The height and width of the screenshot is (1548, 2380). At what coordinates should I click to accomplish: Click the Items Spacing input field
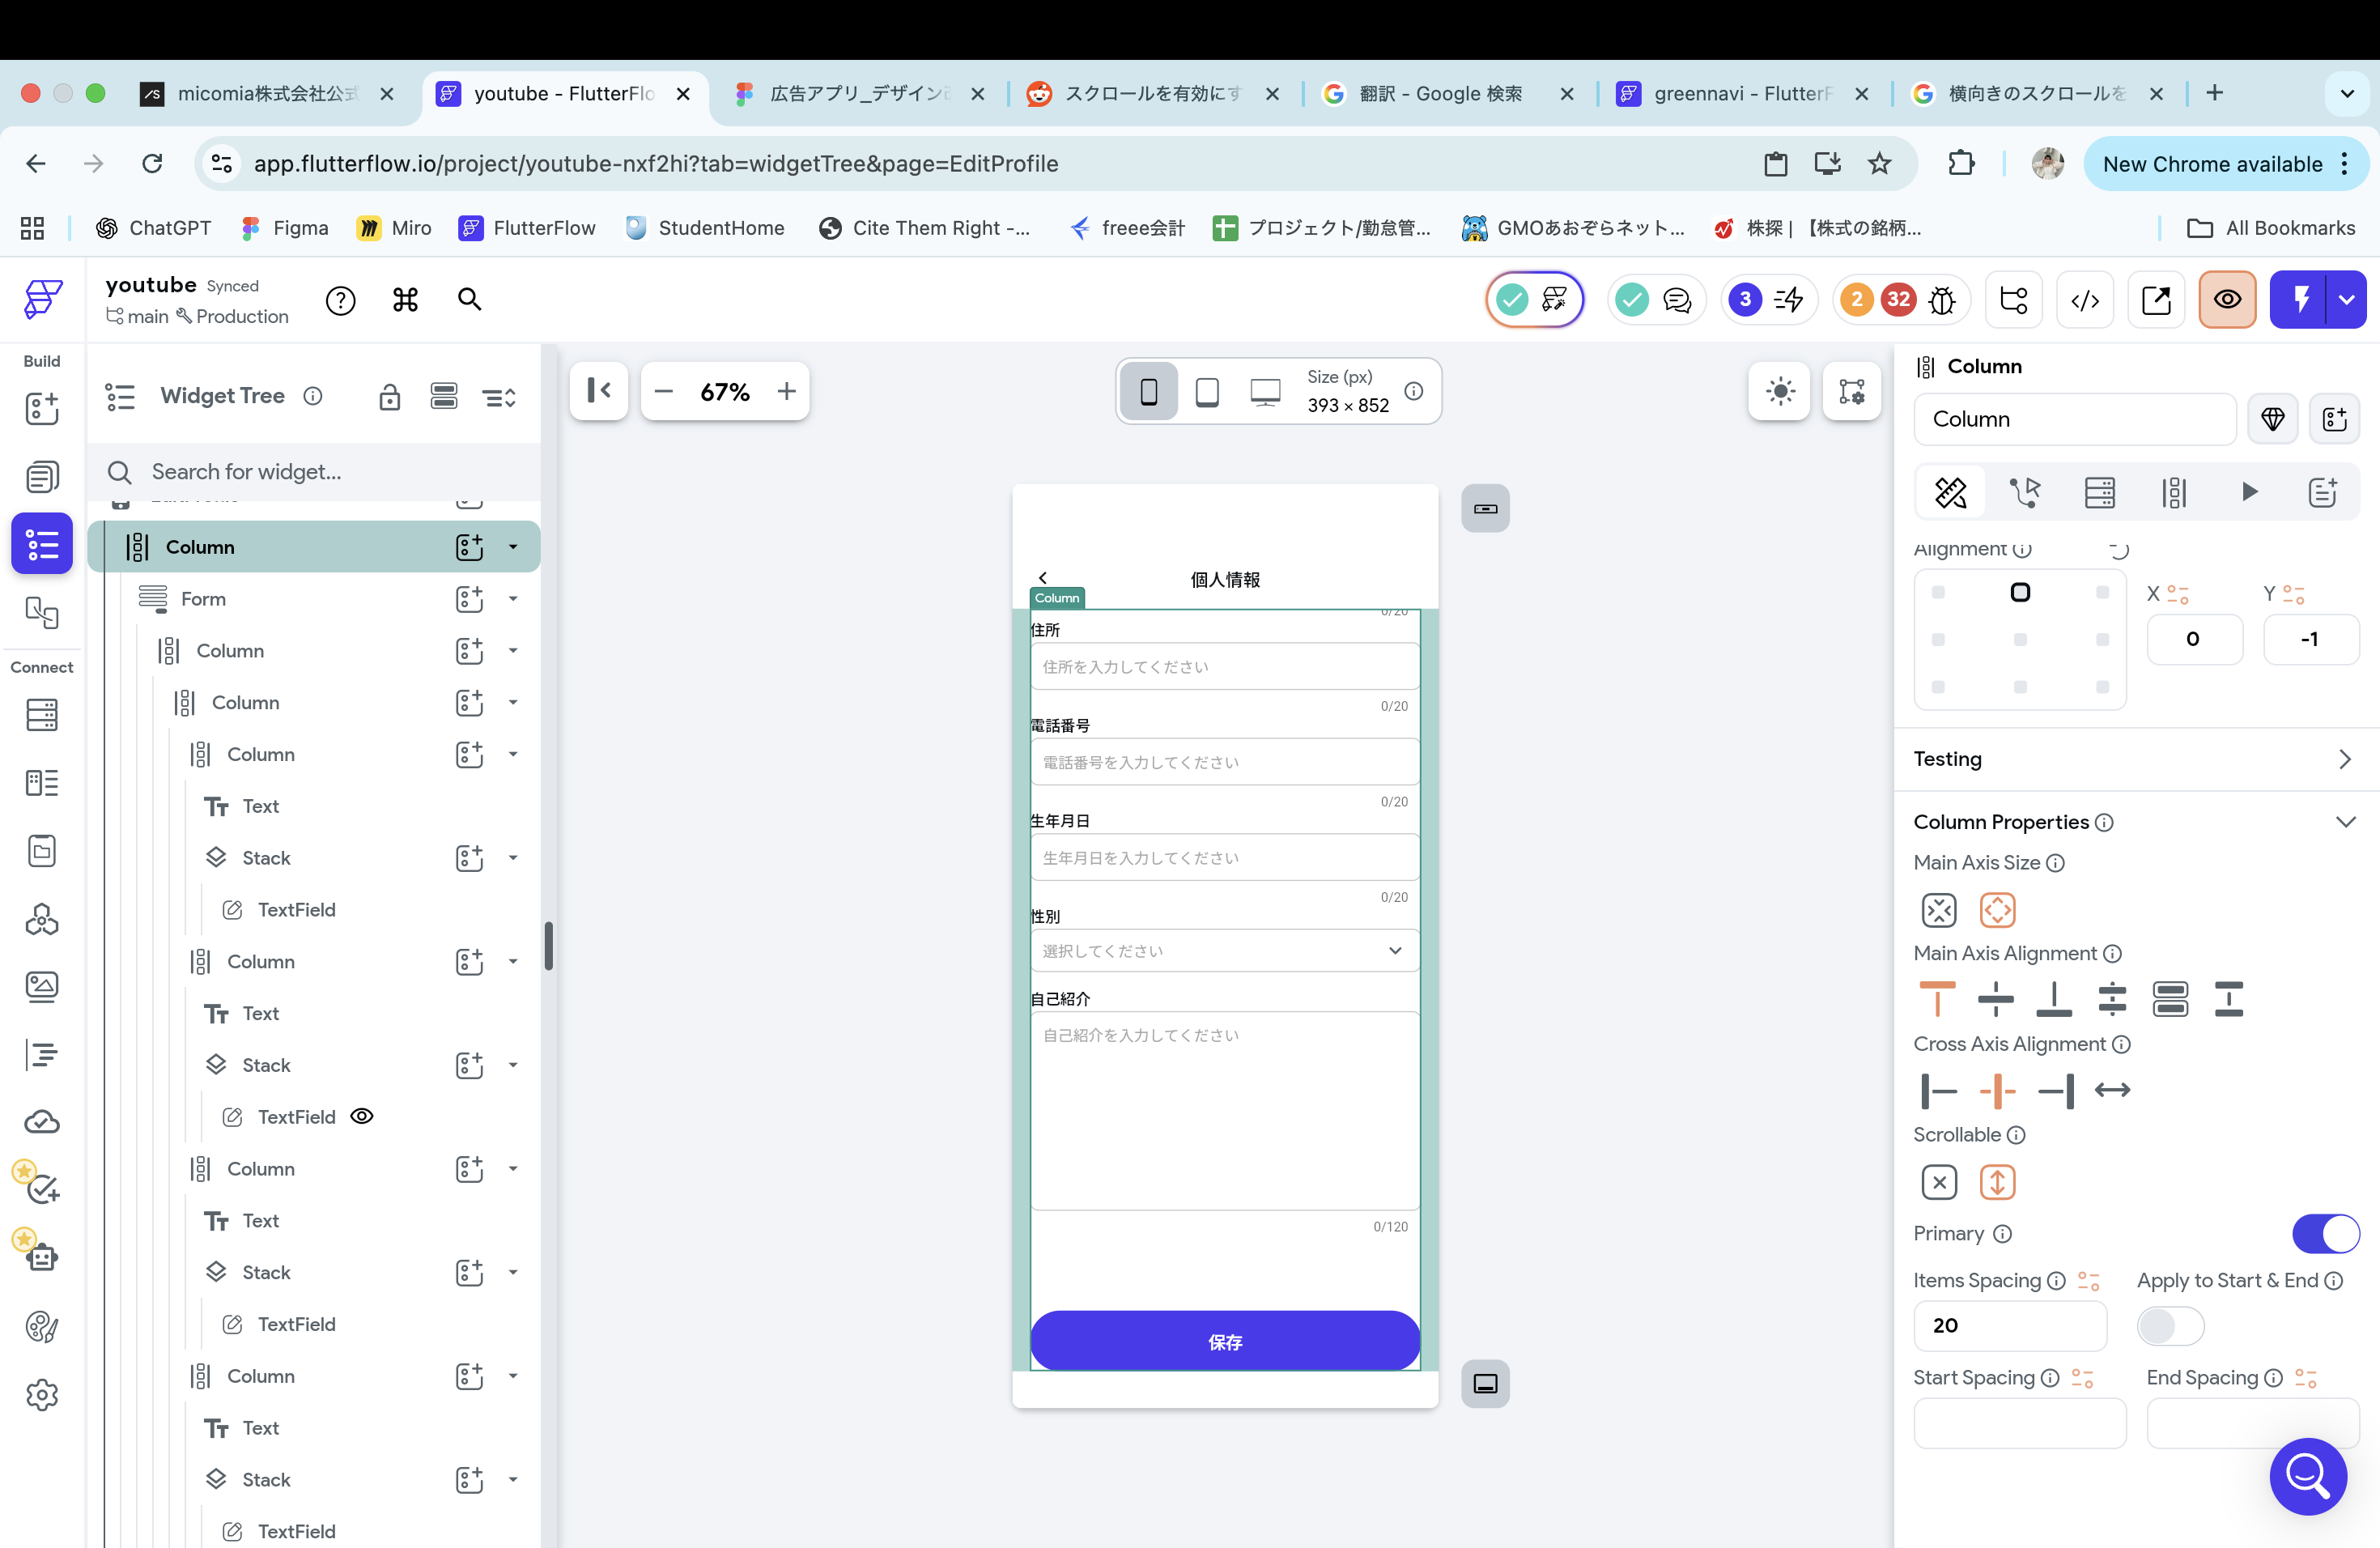(x=2009, y=1325)
